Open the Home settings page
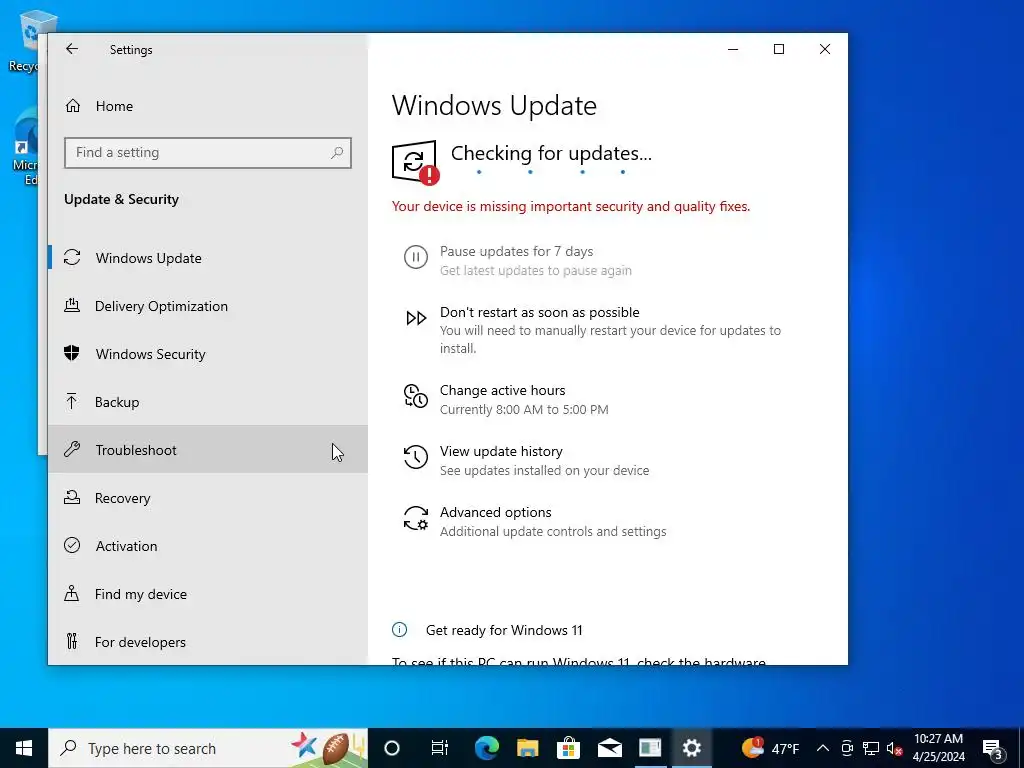Viewport: 1024px width, 768px height. tap(208, 106)
